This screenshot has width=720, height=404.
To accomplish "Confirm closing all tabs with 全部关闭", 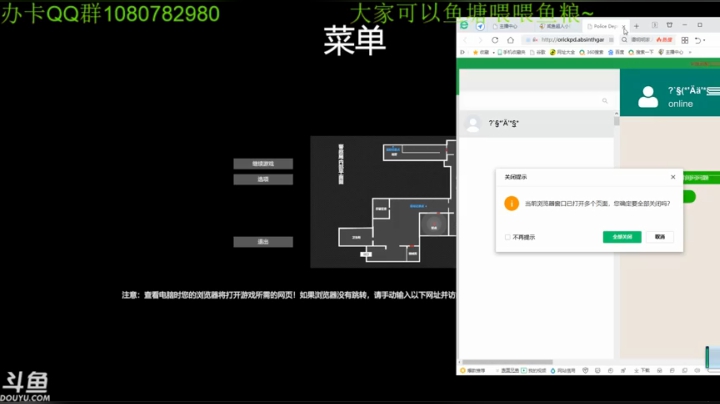I will [x=622, y=237].
